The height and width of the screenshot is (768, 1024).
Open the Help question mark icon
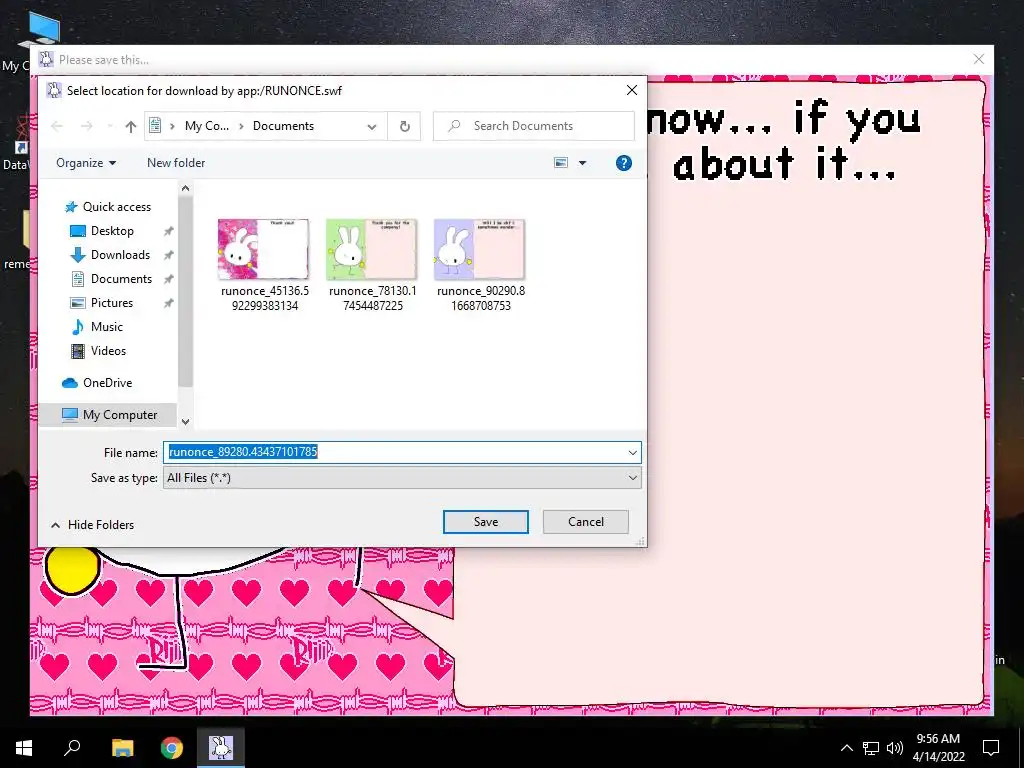(x=624, y=163)
